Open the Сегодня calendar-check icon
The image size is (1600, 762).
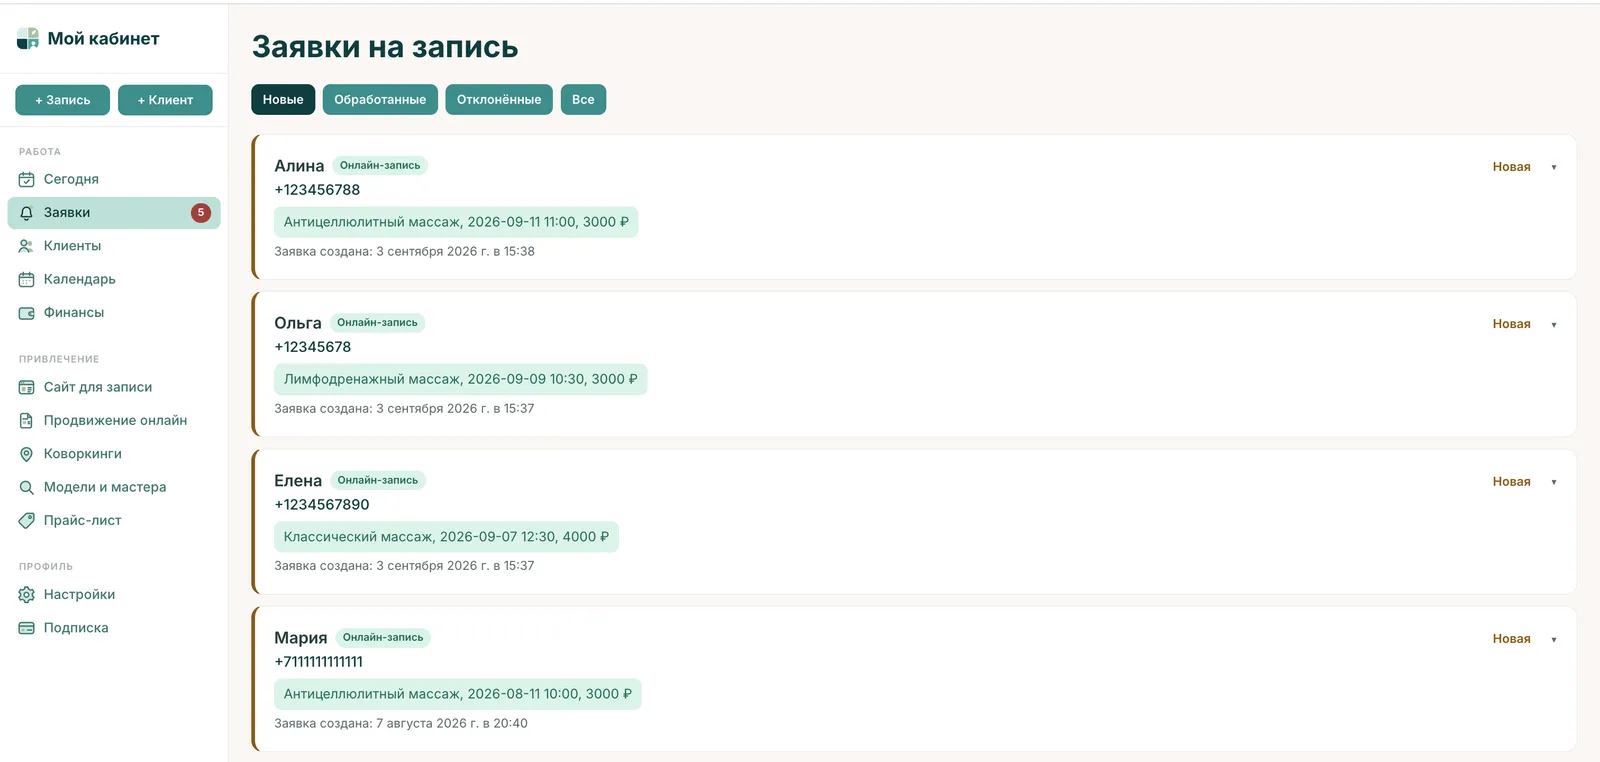pos(27,180)
